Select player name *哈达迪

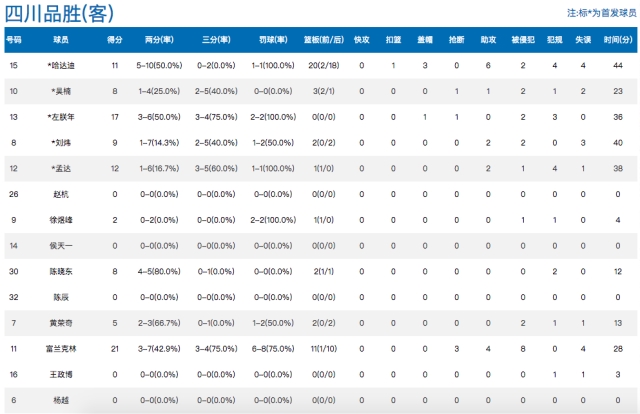61,65
